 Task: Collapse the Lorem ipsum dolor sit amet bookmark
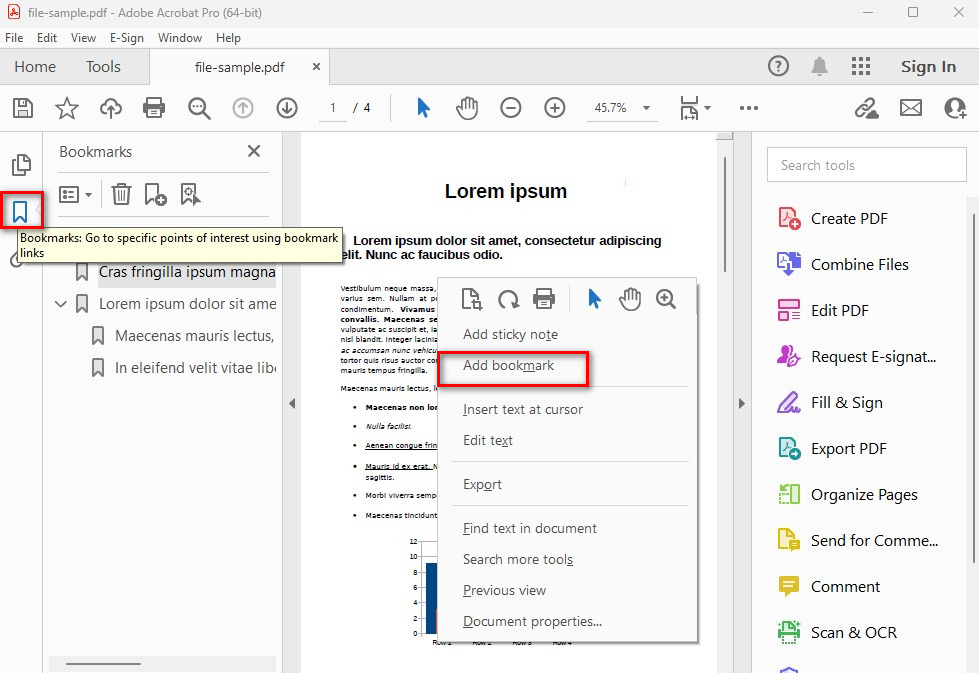[x=61, y=304]
